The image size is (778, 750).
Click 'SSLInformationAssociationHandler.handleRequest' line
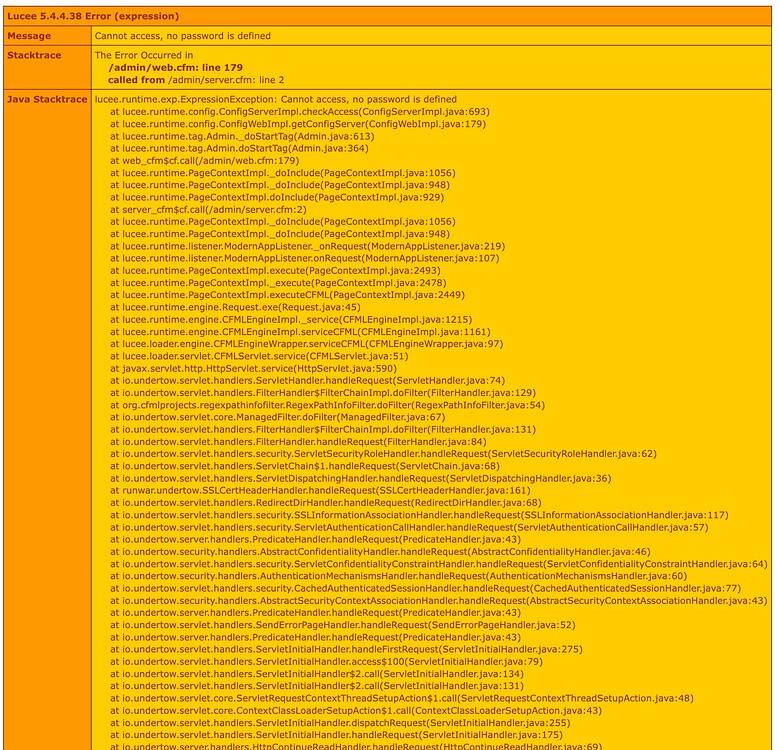[x=419, y=515]
